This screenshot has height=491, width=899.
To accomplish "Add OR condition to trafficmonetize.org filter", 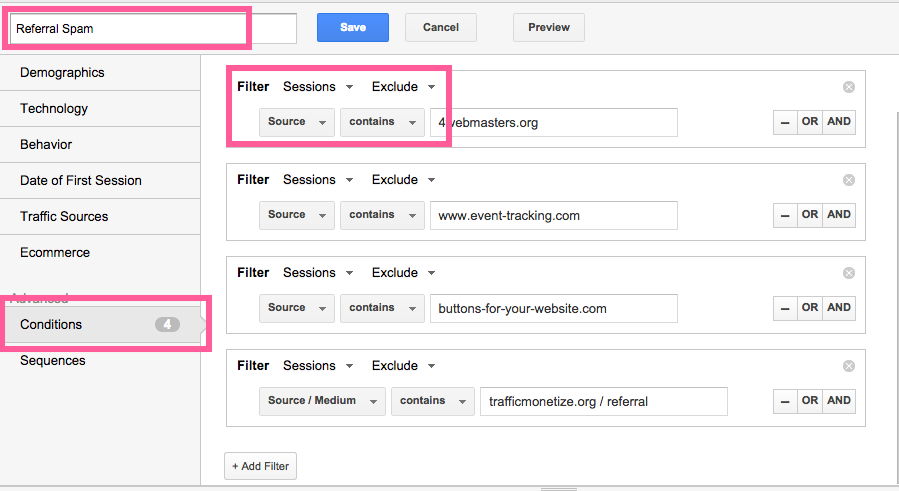I will coord(810,401).
